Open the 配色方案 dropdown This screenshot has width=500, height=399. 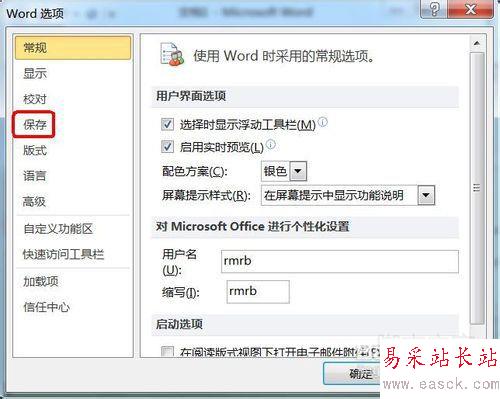[298, 171]
